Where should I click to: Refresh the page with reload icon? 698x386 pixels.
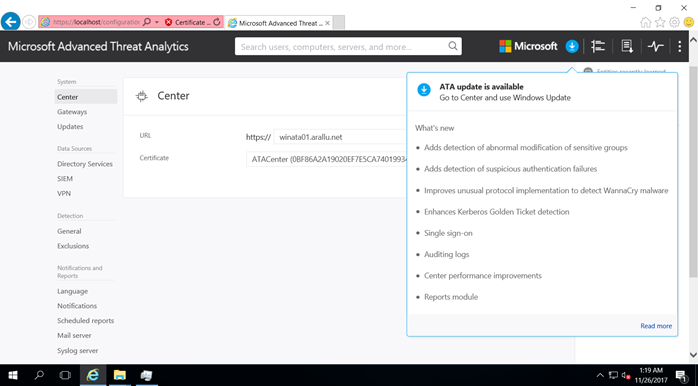pos(217,22)
